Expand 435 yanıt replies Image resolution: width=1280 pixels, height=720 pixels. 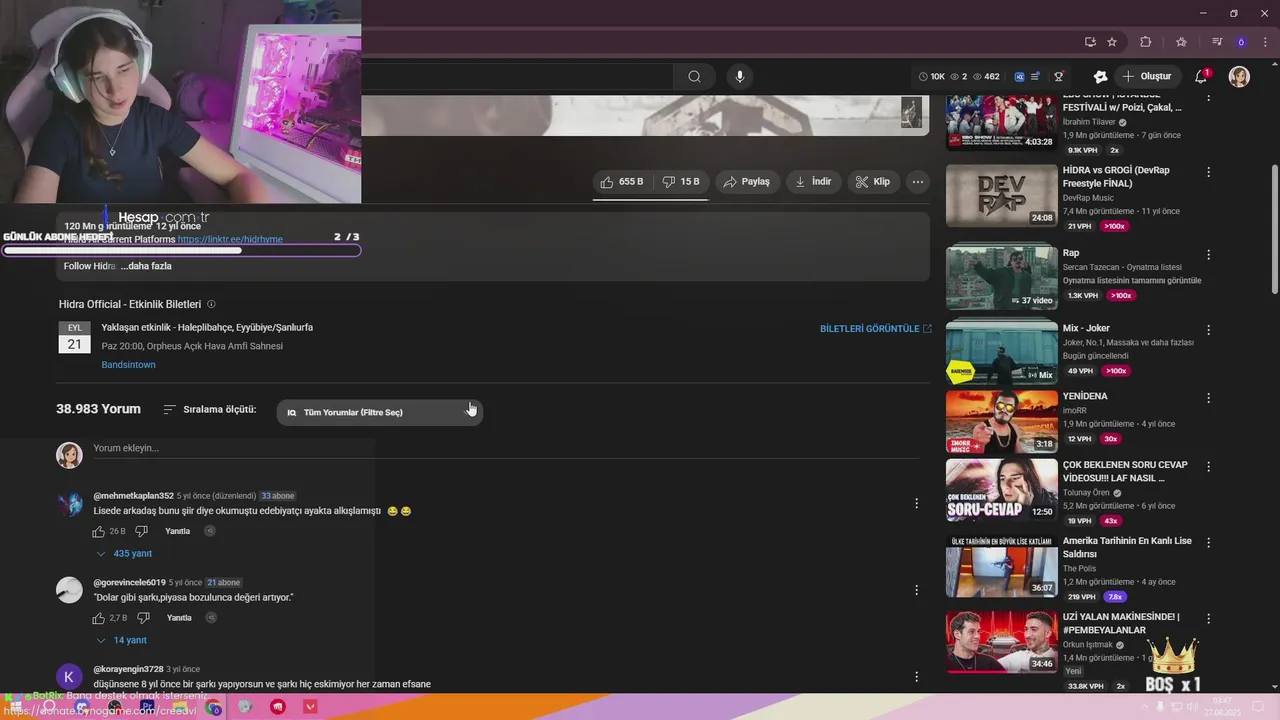tap(124, 554)
